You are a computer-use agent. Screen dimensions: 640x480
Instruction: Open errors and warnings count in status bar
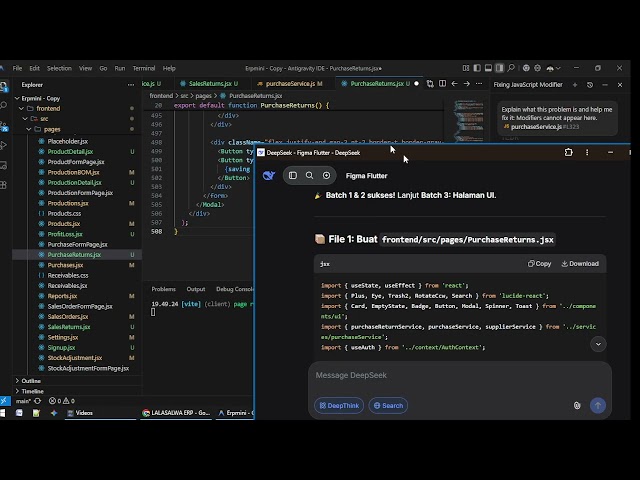point(62,401)
